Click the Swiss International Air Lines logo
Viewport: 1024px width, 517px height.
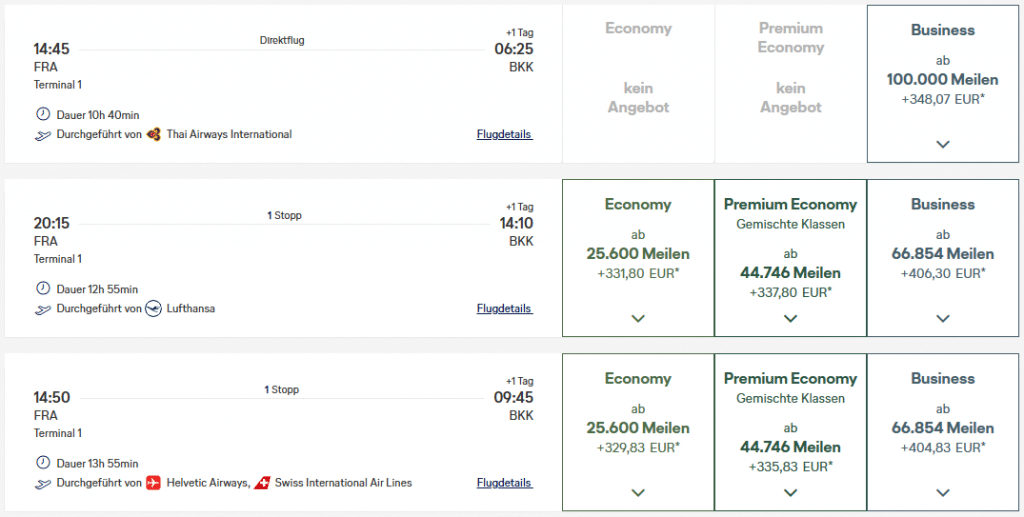tap(264, 483)
